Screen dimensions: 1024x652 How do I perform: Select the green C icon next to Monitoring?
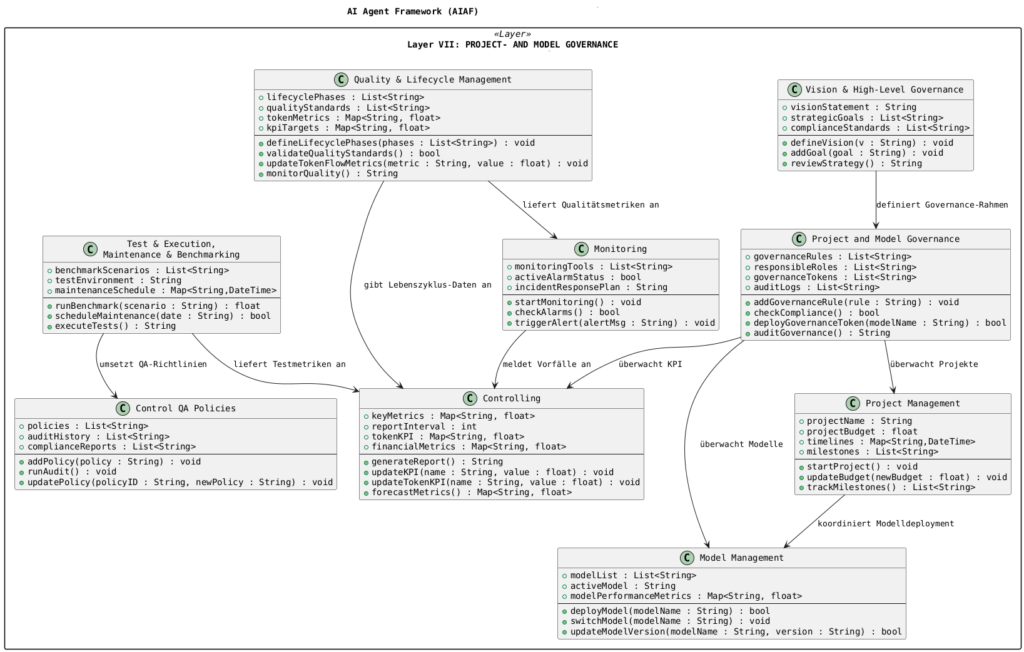coord(582,249)
